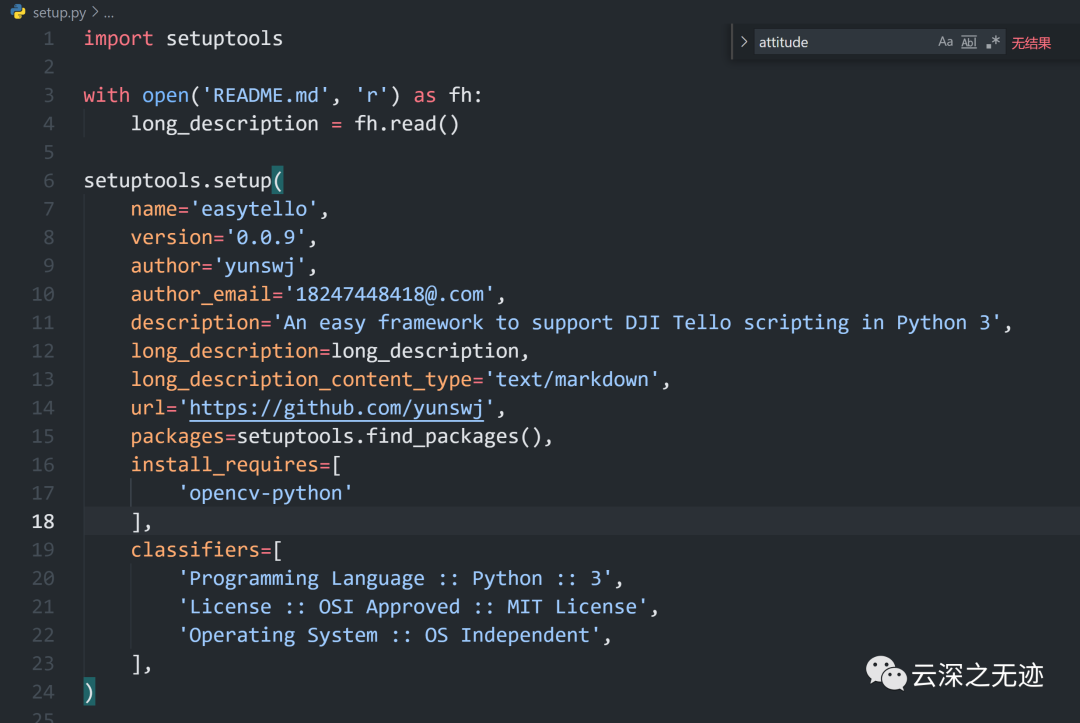This screenshot has height=723, width=1080.
Task: Expand the replace field chevron
Action: click(744, 42)
